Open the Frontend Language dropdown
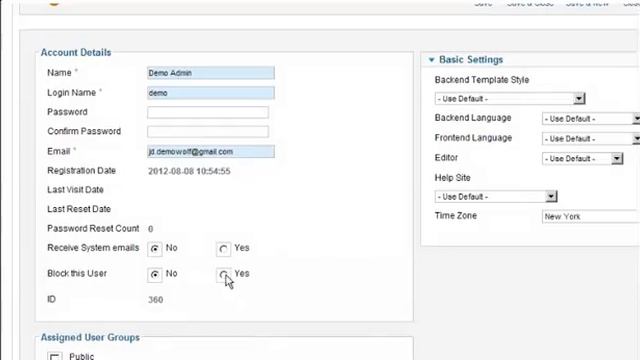 [x=591, y=139]
